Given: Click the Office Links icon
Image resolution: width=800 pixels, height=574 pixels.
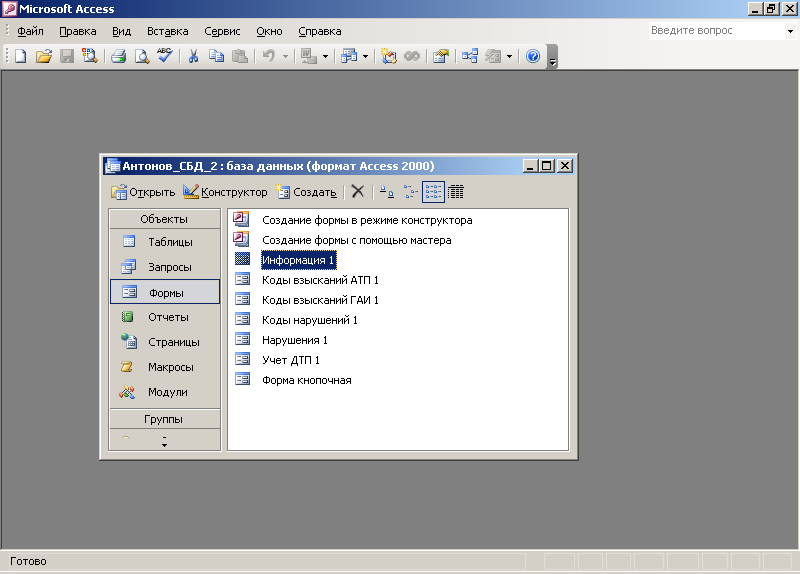Looking at the screenshot, I should [309, 56].
